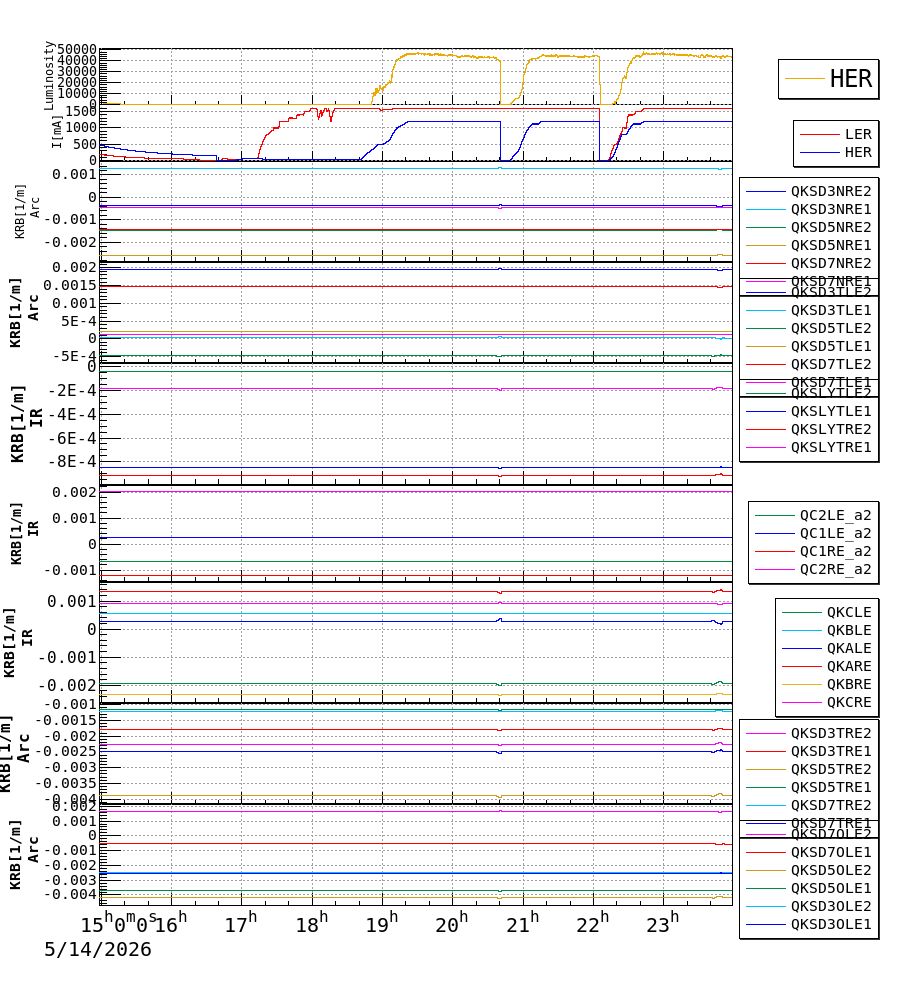Viewport: 900px width, 984px height.
Task: Select QKSLYTRE2 in the legend
Action: click(x=831, y=429)
